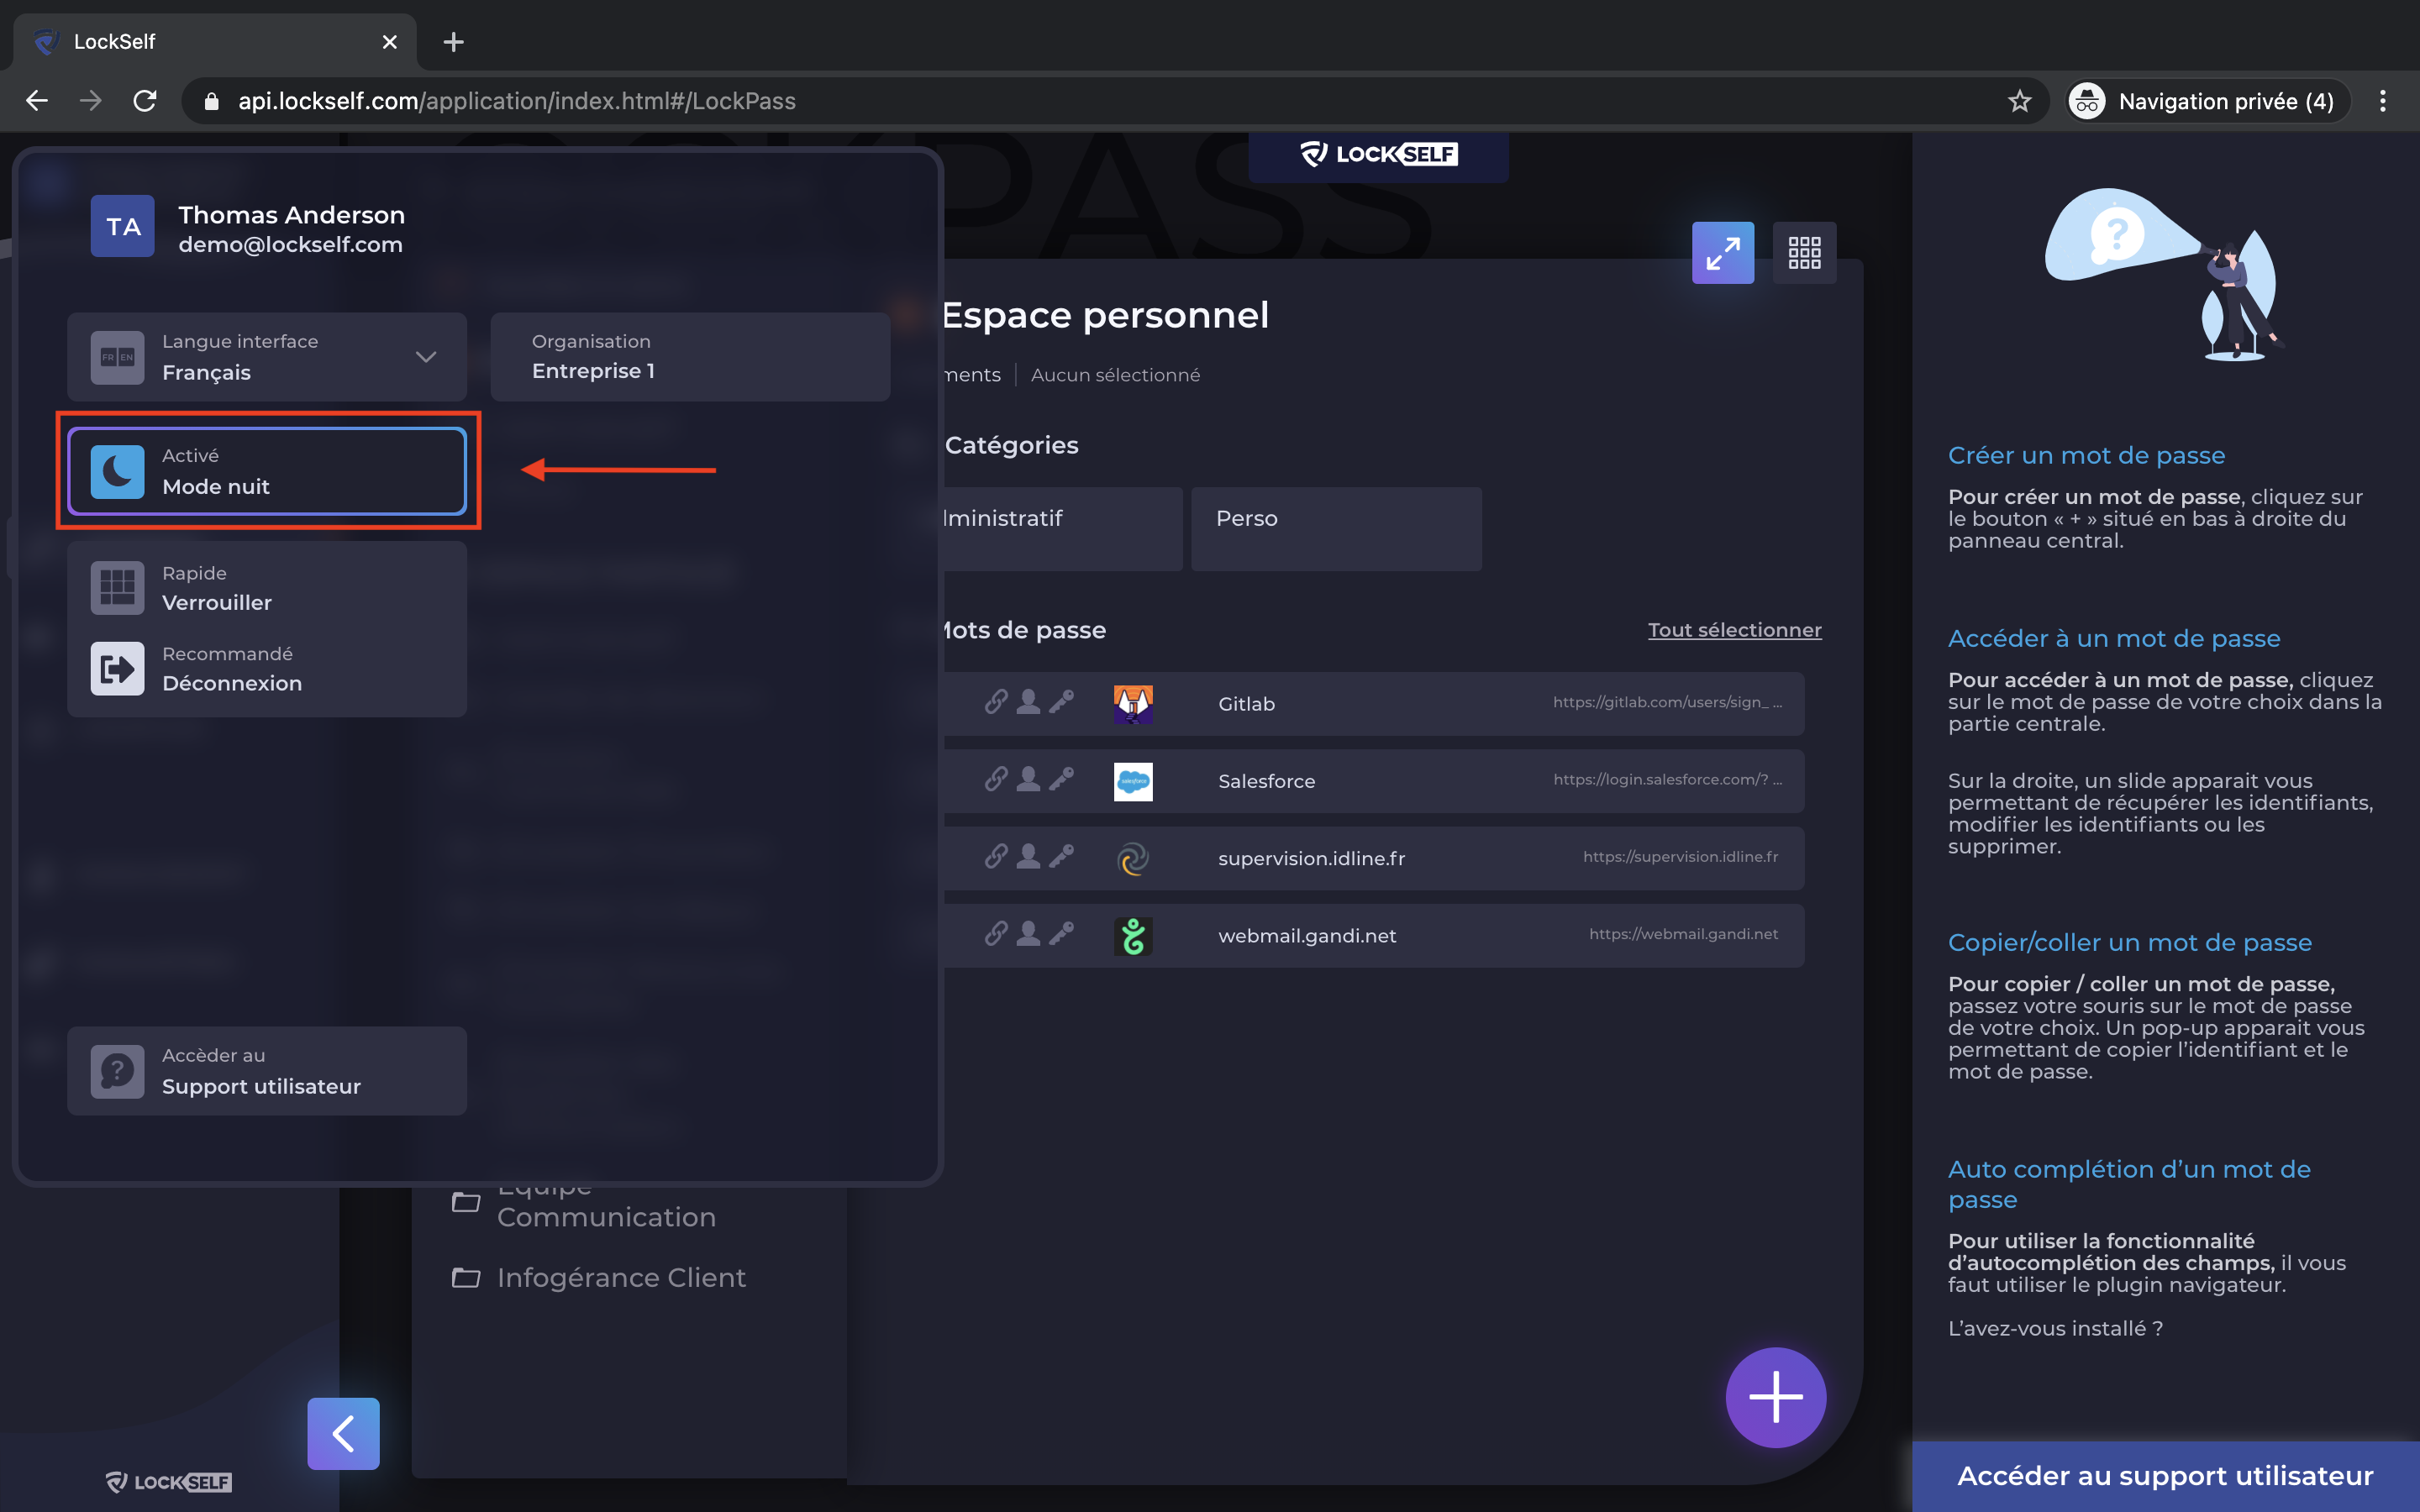Click the FR EN language icon
This screenshot has height=1512, width=2420.
click(x=117, y=358)
